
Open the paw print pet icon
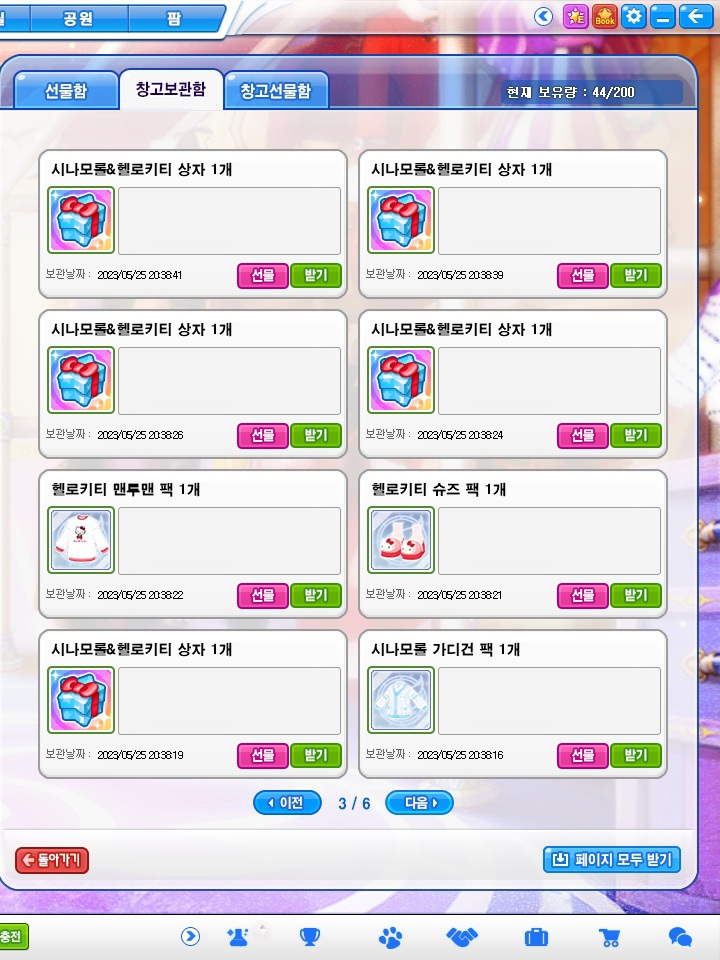[390, 937]
